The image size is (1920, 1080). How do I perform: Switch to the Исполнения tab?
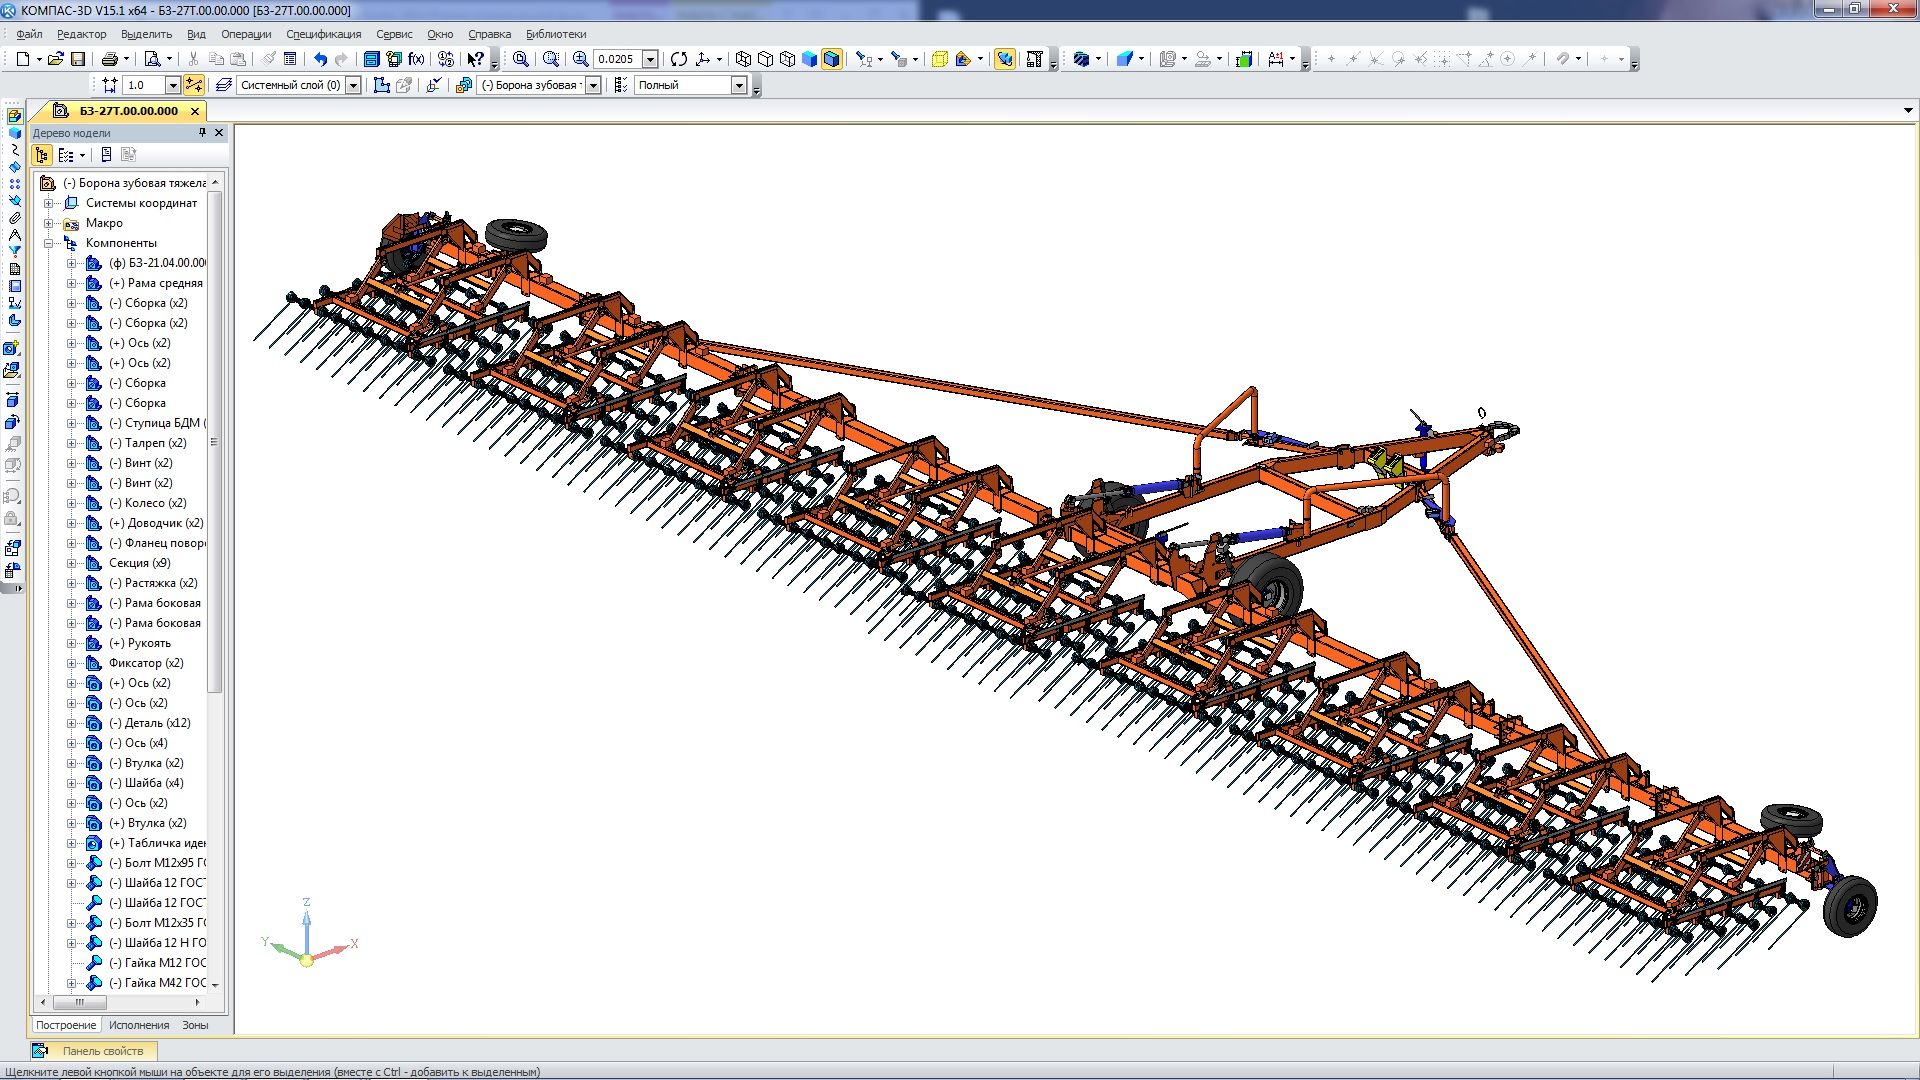coord(139,1025)
